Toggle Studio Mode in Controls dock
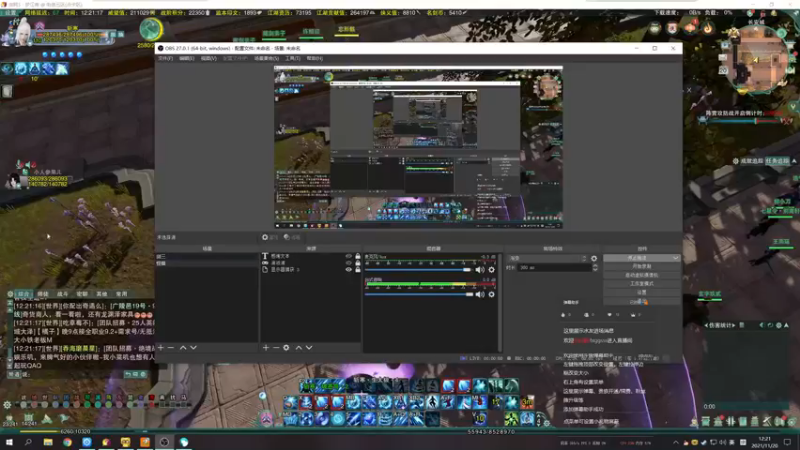Screen dimensions: 800x450 641,284
